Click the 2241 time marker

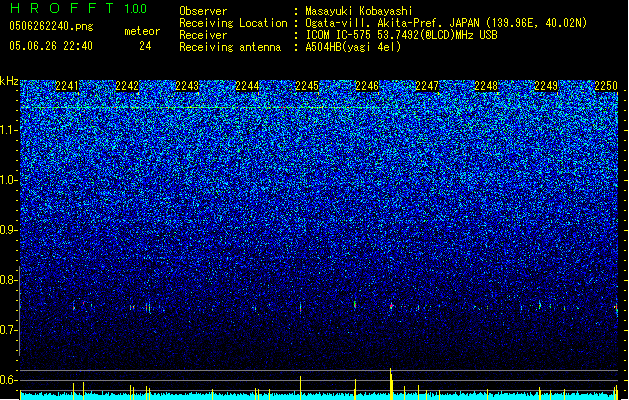click(x=67, y=86)
